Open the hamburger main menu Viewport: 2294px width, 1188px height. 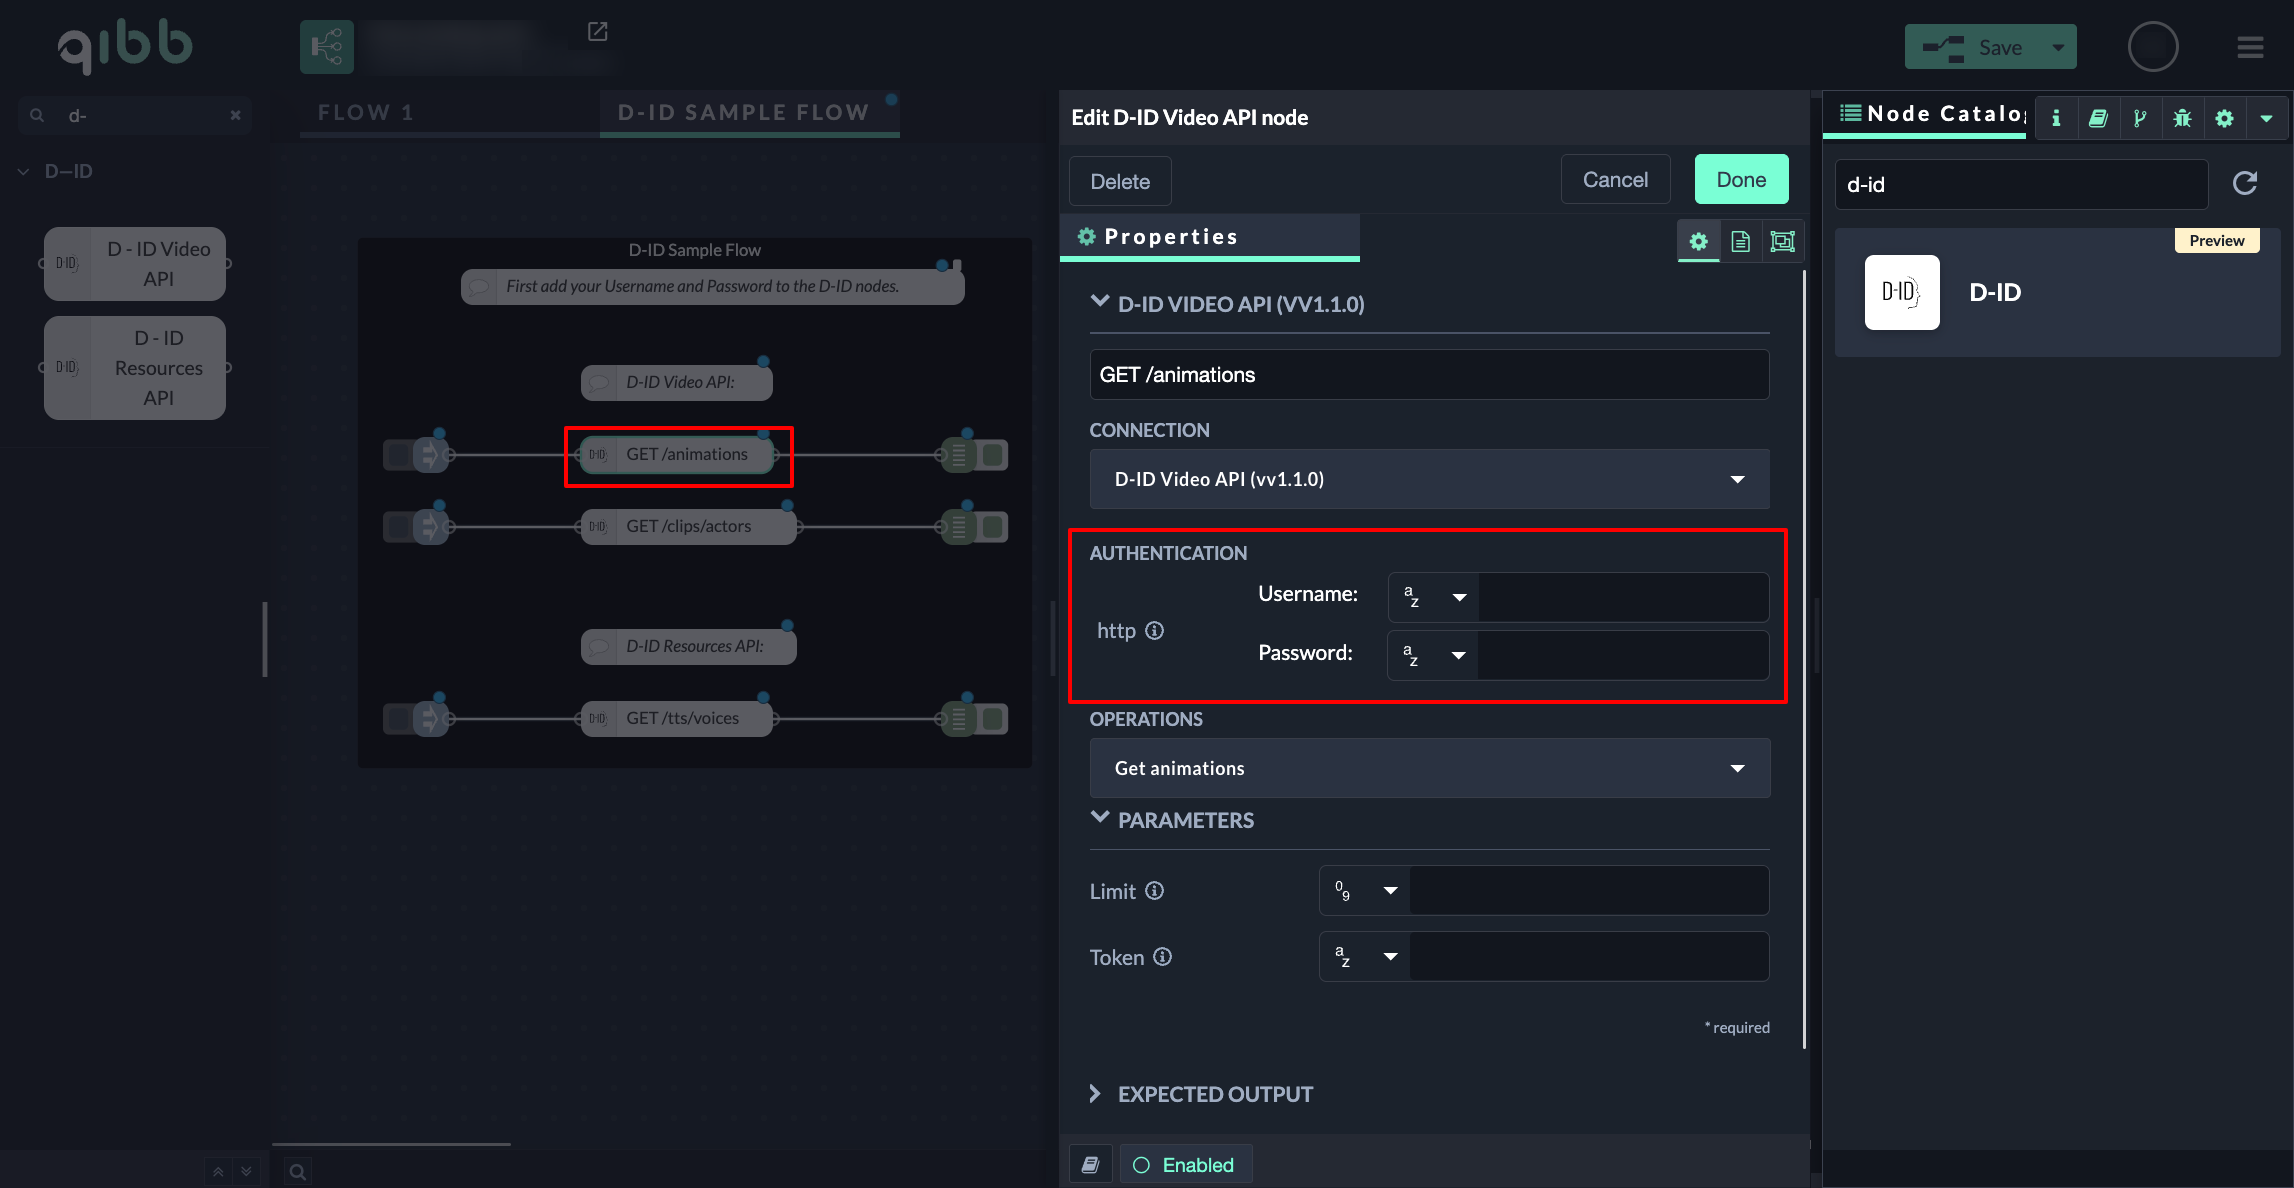[2250, 47]
